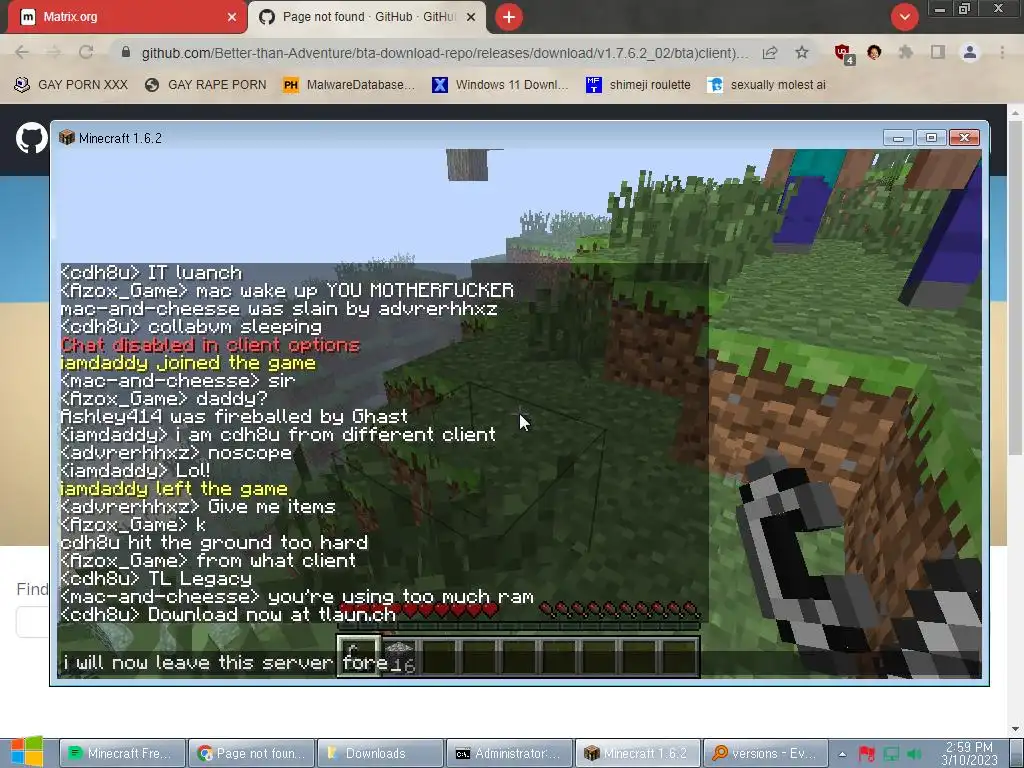This screenshot has height=768, width=1024.
Task: Click the Minecraft chat input line
Action: 519,662
